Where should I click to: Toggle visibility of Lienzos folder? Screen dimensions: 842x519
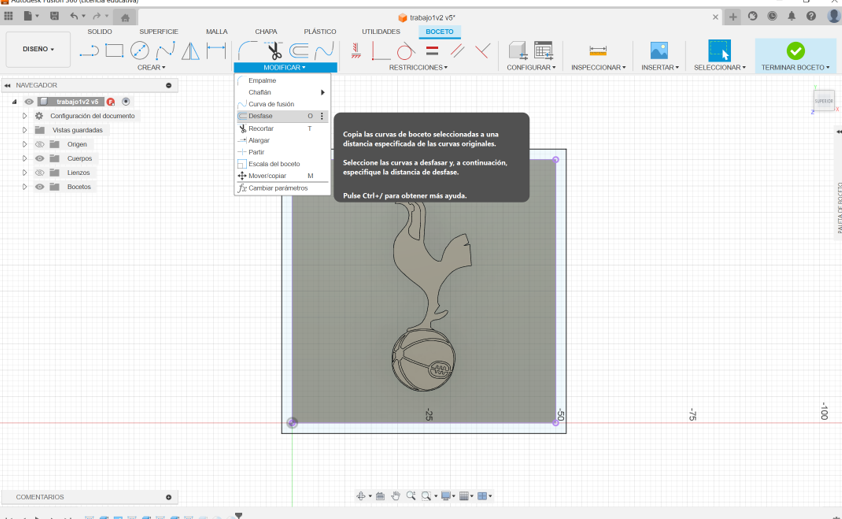(39, 172)
